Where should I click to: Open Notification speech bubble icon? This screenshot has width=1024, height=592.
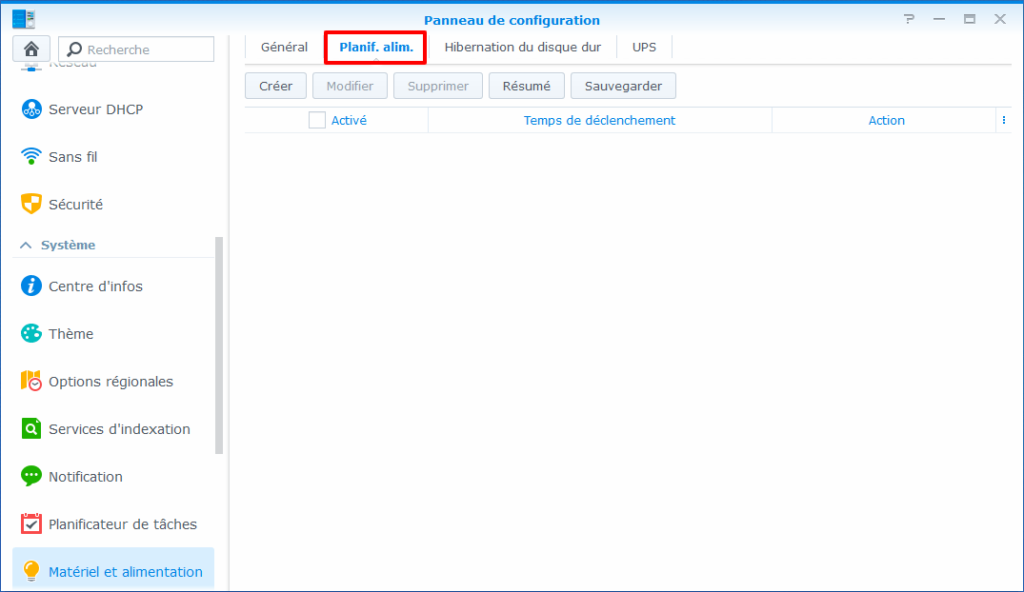coord(32,477)
